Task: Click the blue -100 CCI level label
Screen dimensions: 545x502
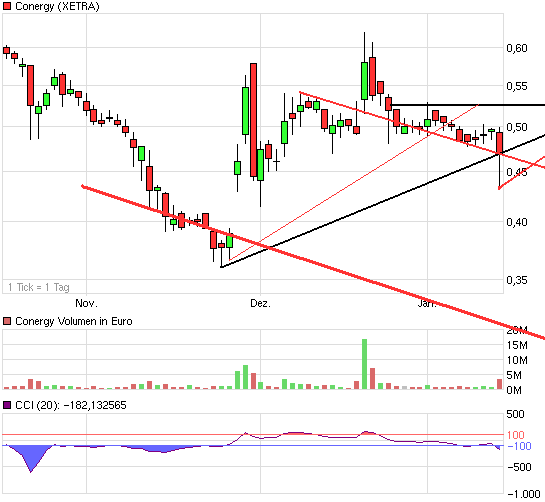Action: click(519, 446)
